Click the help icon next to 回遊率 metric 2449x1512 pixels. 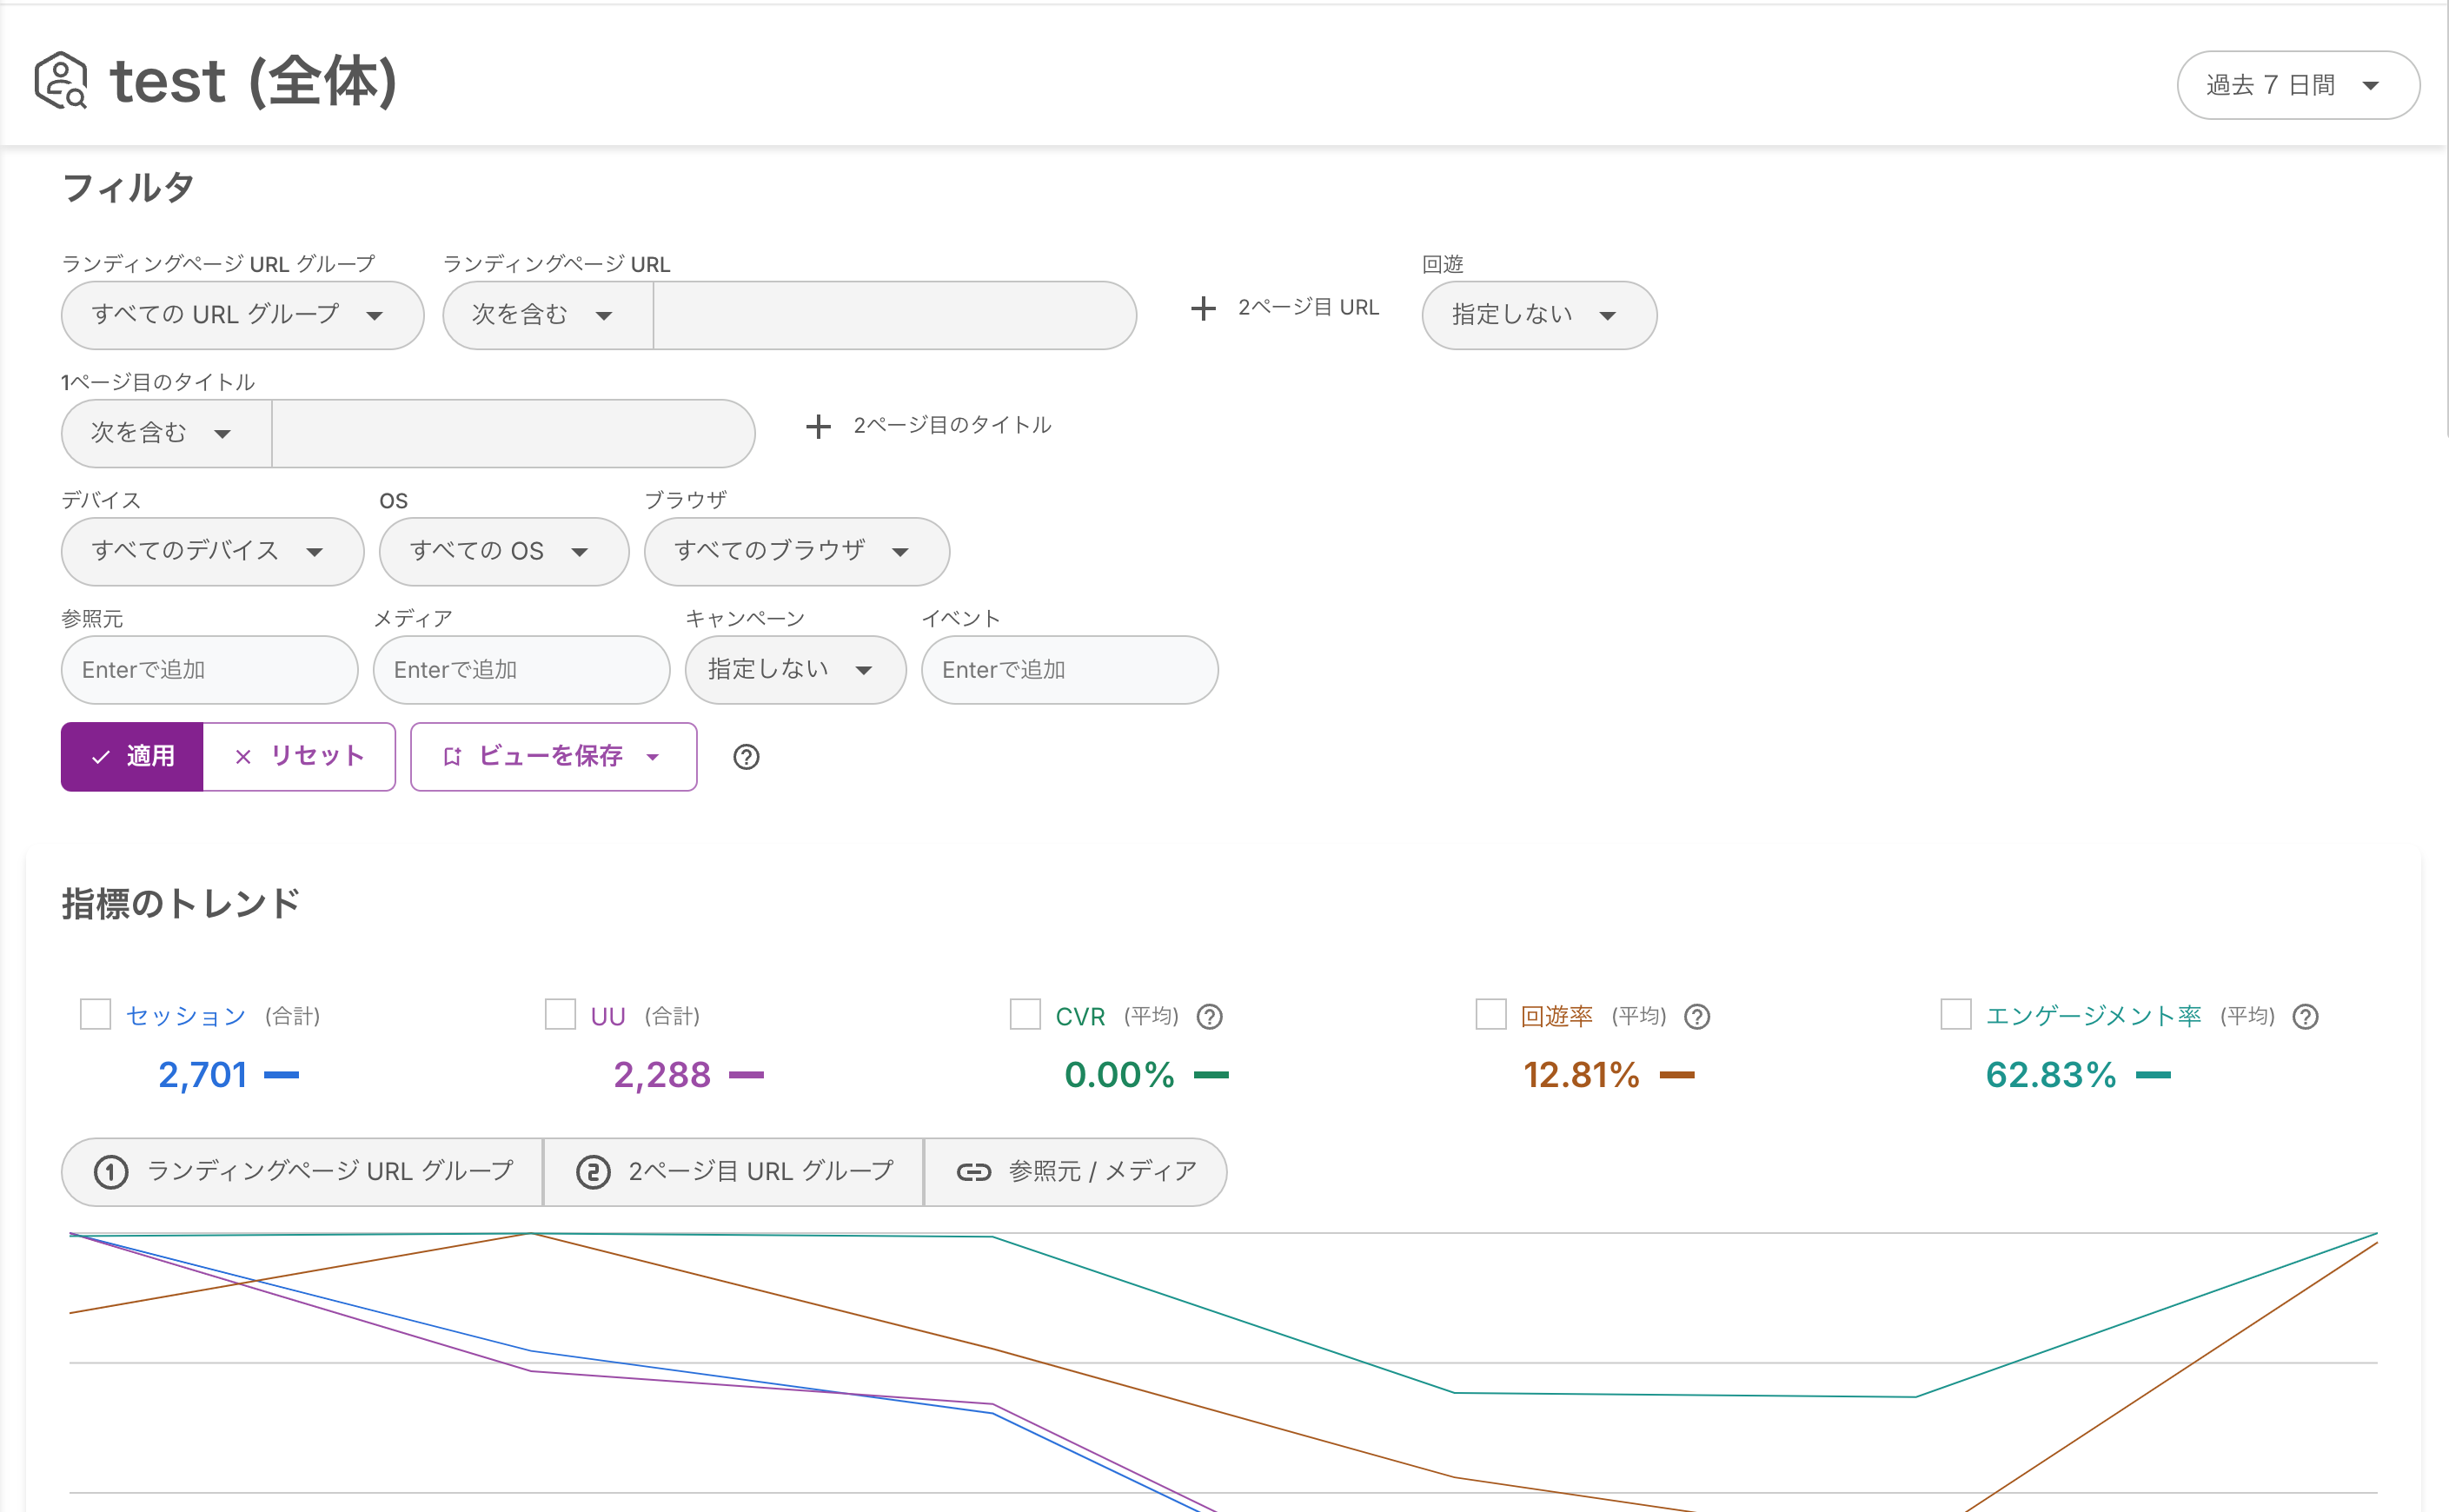pyautogui.click(x=1696, y=1016)
